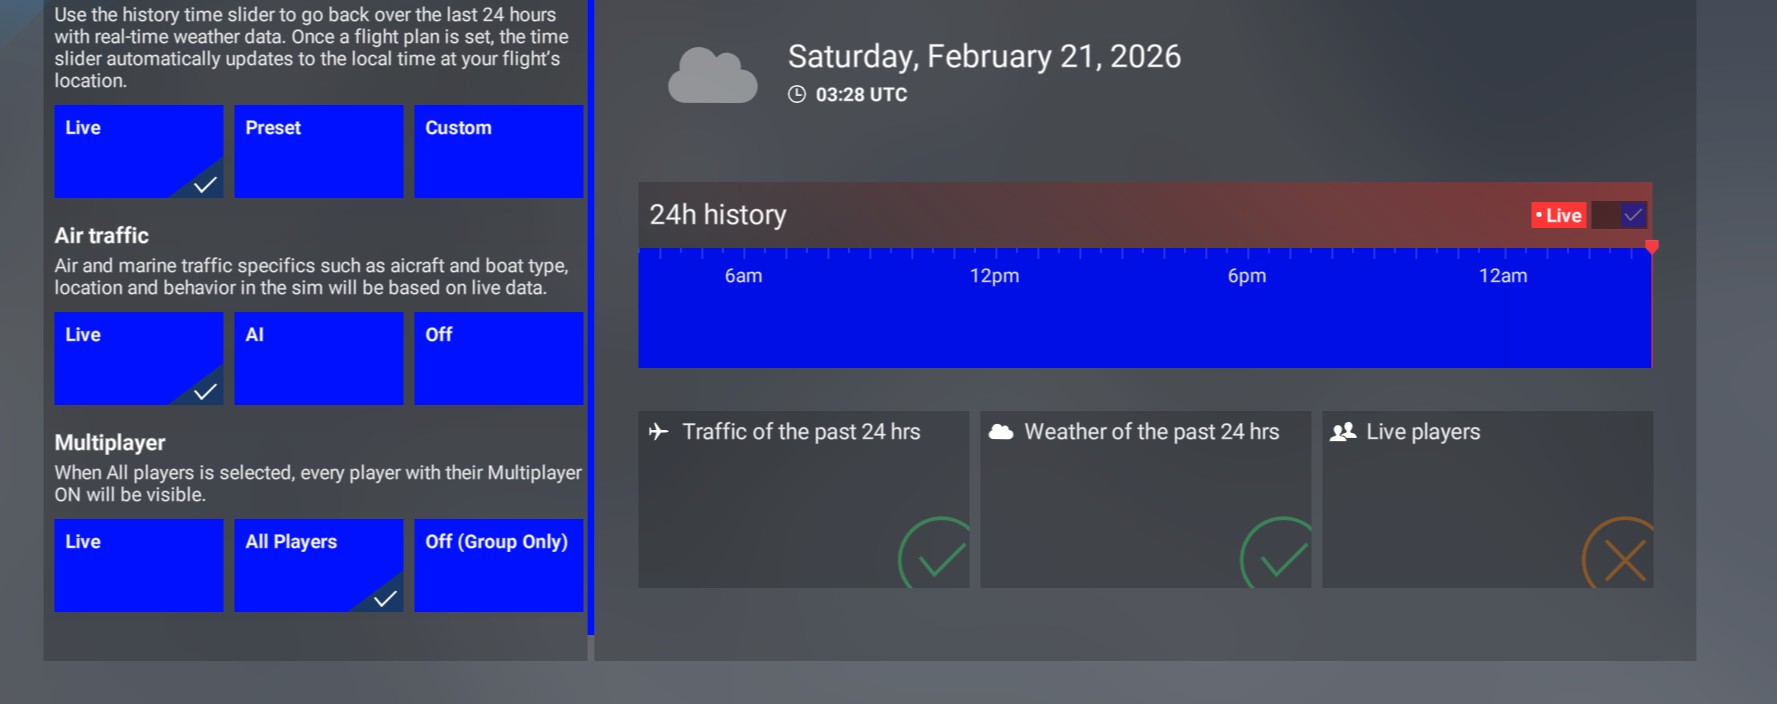Click the red timeline marker at slider end
Image resolution: width=1777 pixels, height=704 pixels.
pos(1652,246)
